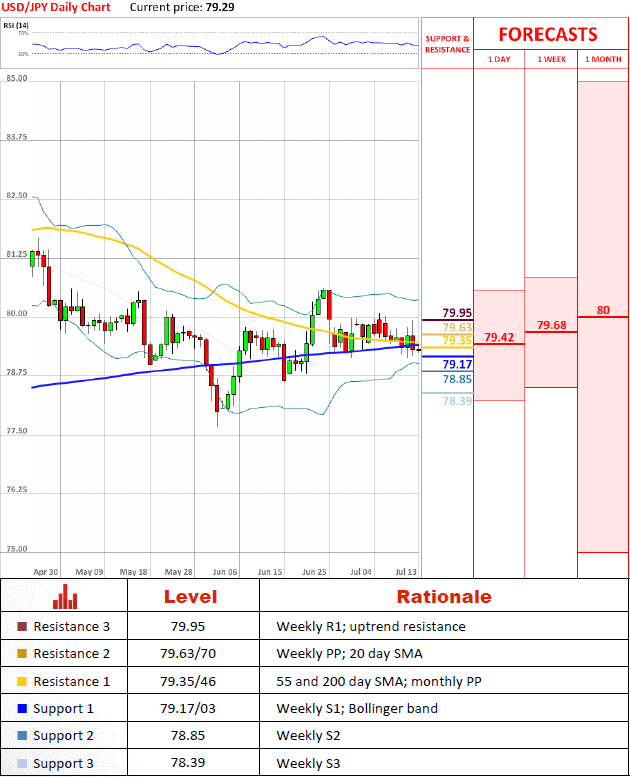The image size is (630, 777).
Task: Click the 79.63/70 level cell
Action: (188, 654)
